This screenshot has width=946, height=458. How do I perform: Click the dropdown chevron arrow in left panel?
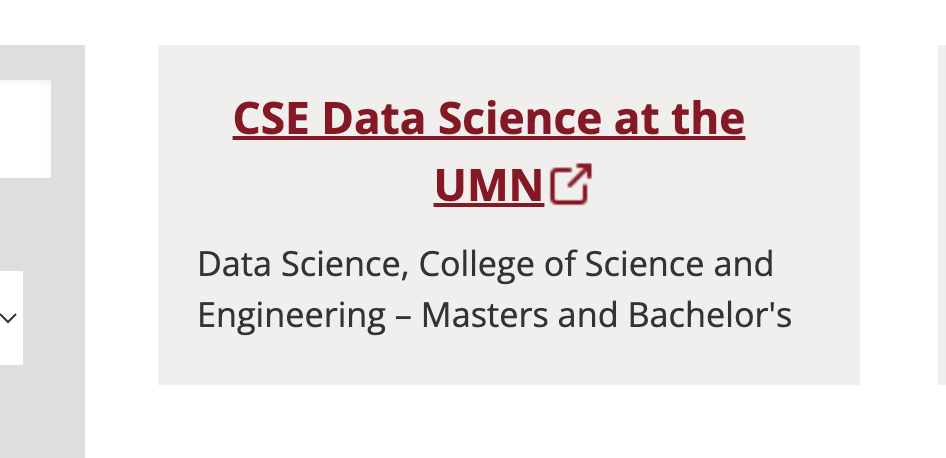pos(10,318)
